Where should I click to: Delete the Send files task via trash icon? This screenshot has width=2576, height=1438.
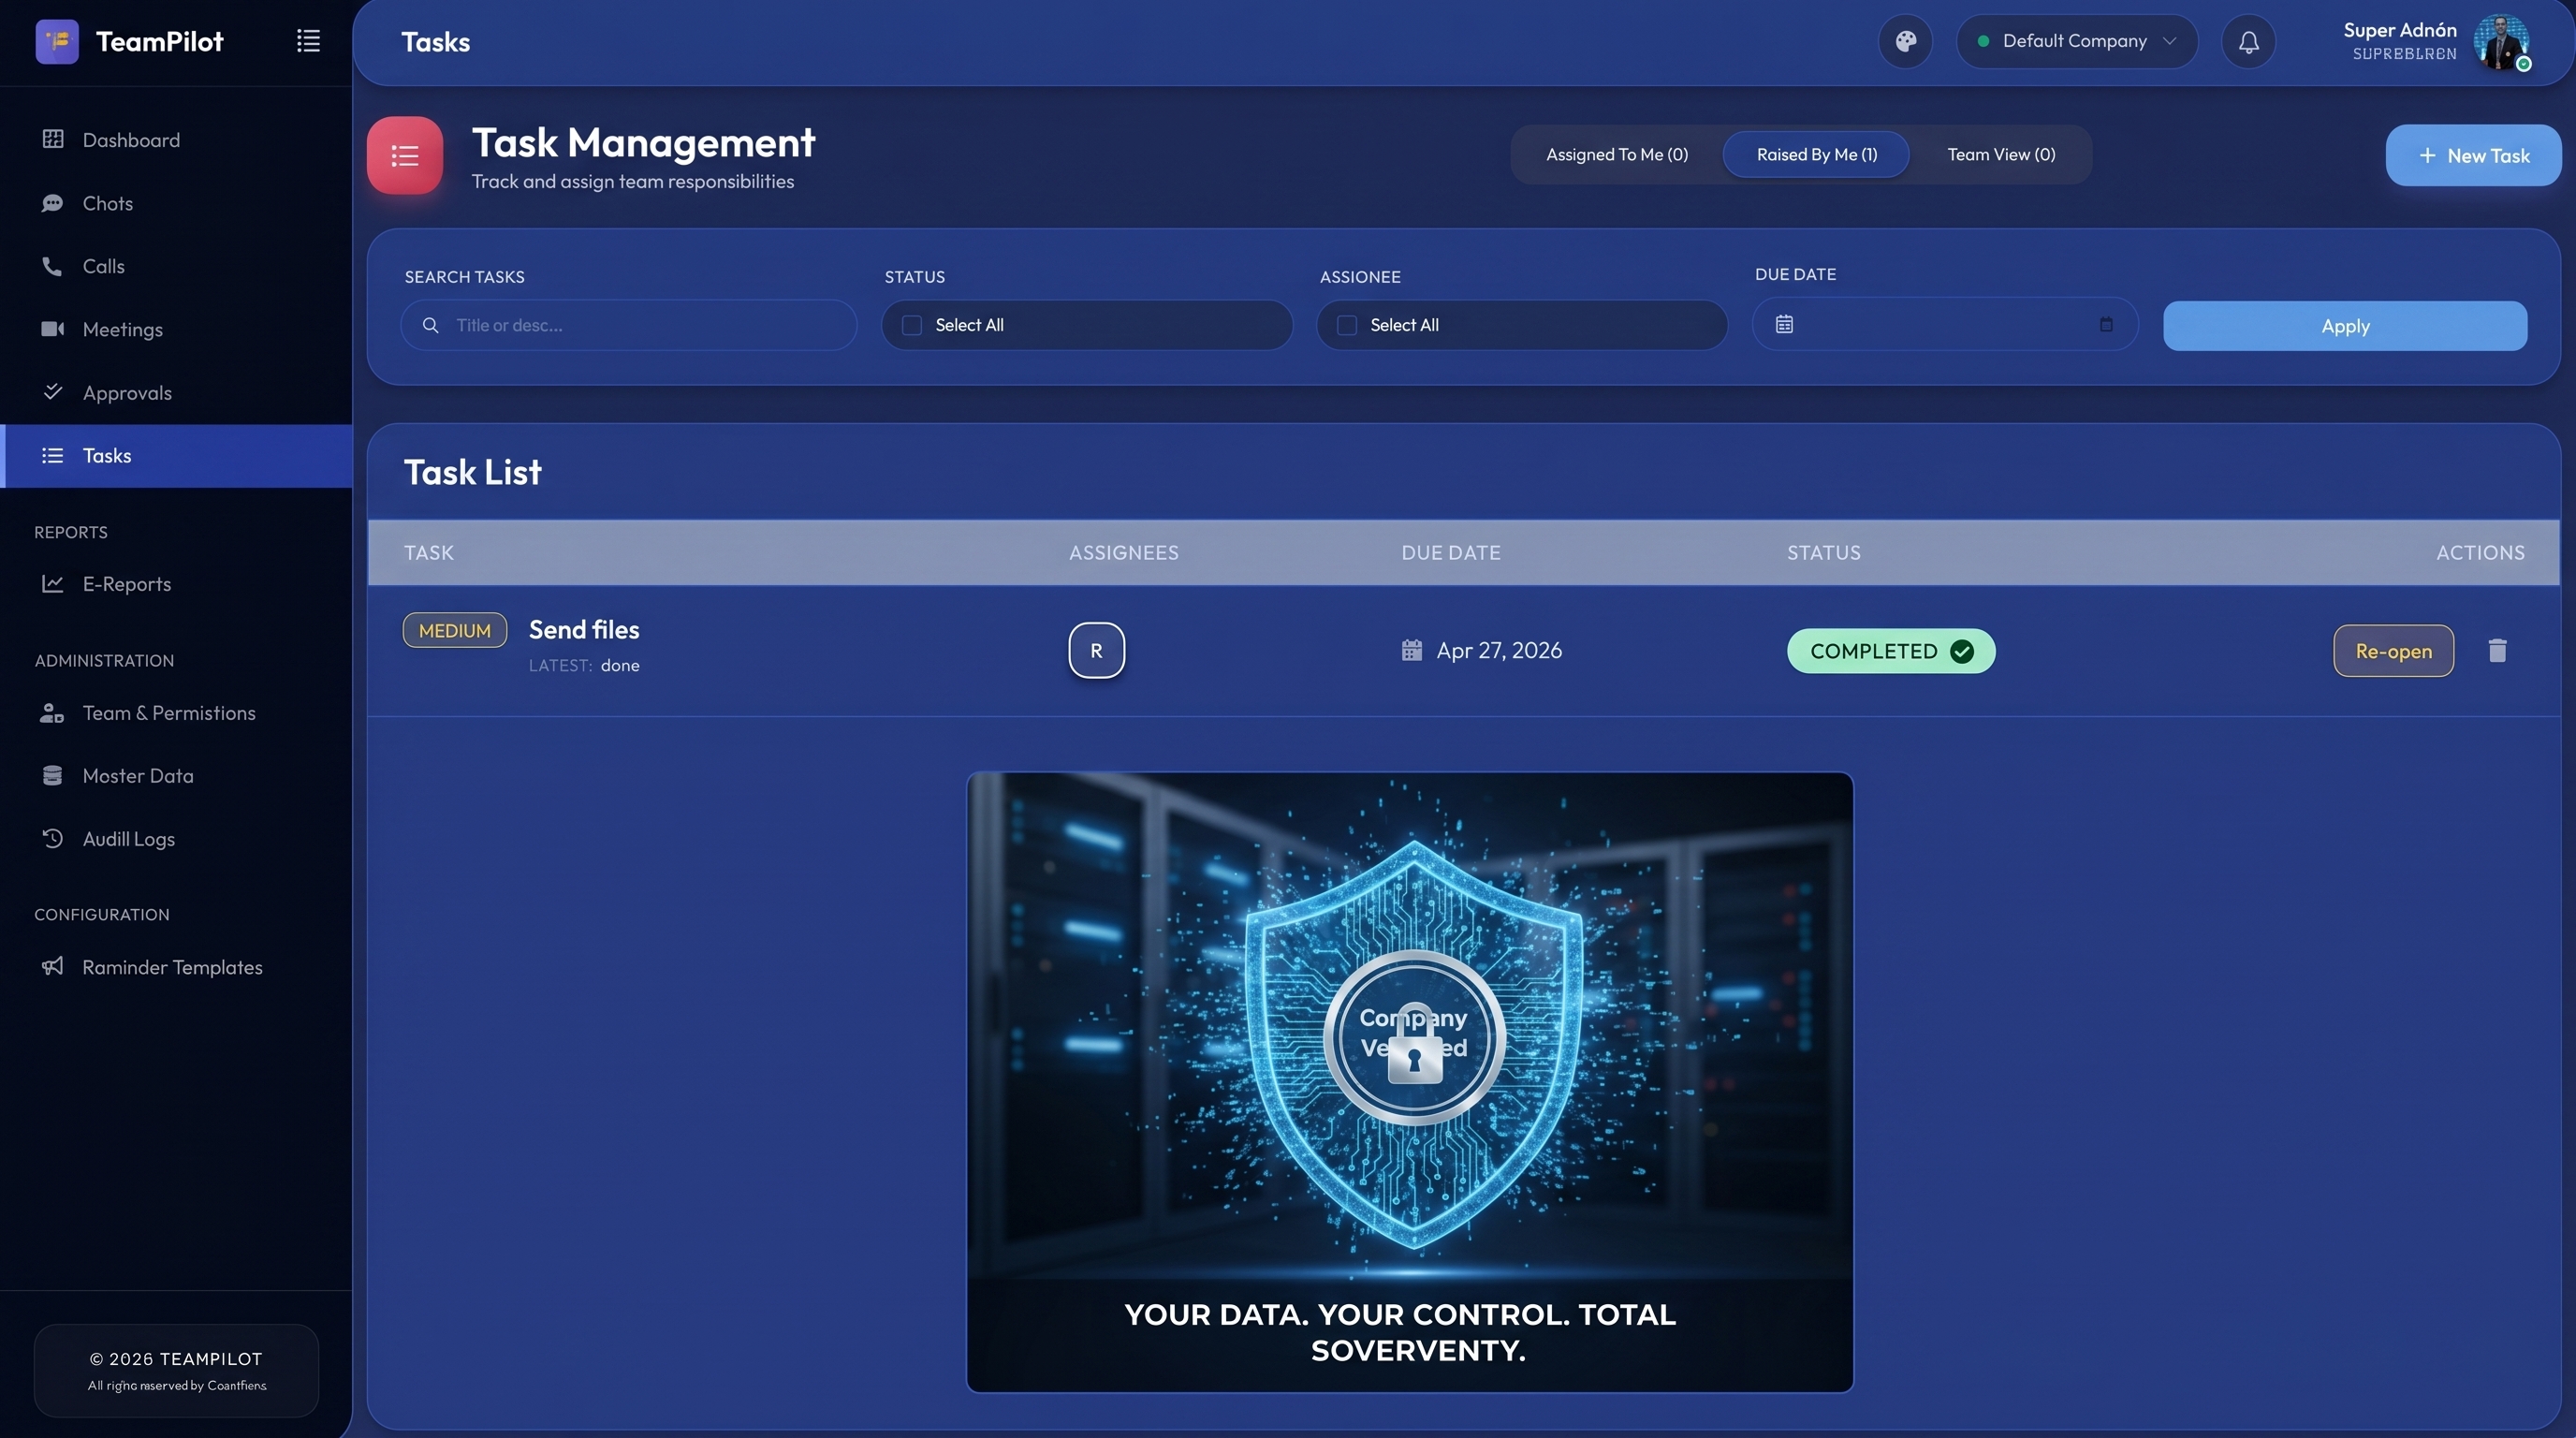2497,651
